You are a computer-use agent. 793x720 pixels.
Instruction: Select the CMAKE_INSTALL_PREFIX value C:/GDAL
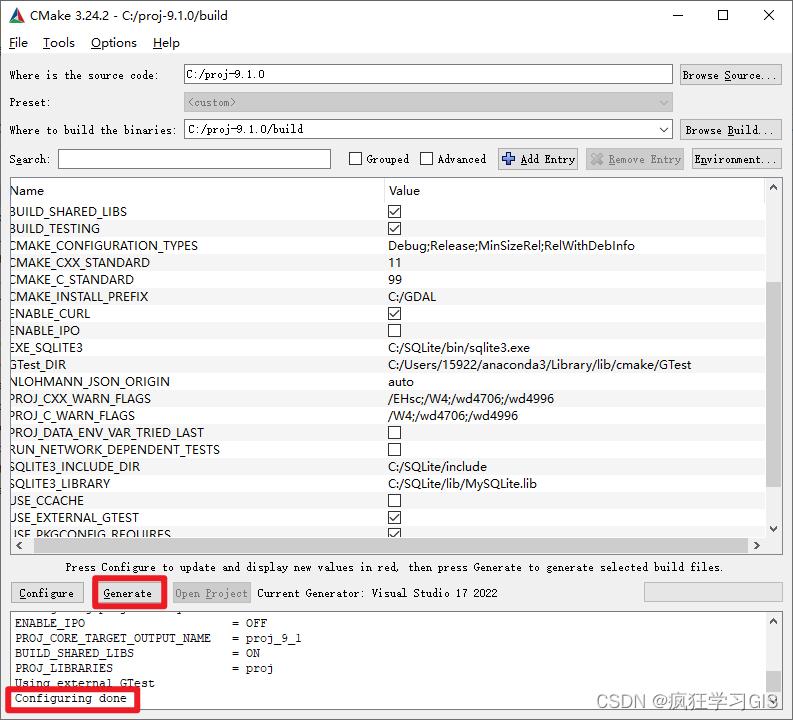pyautogui.click(x=412, y=297)
